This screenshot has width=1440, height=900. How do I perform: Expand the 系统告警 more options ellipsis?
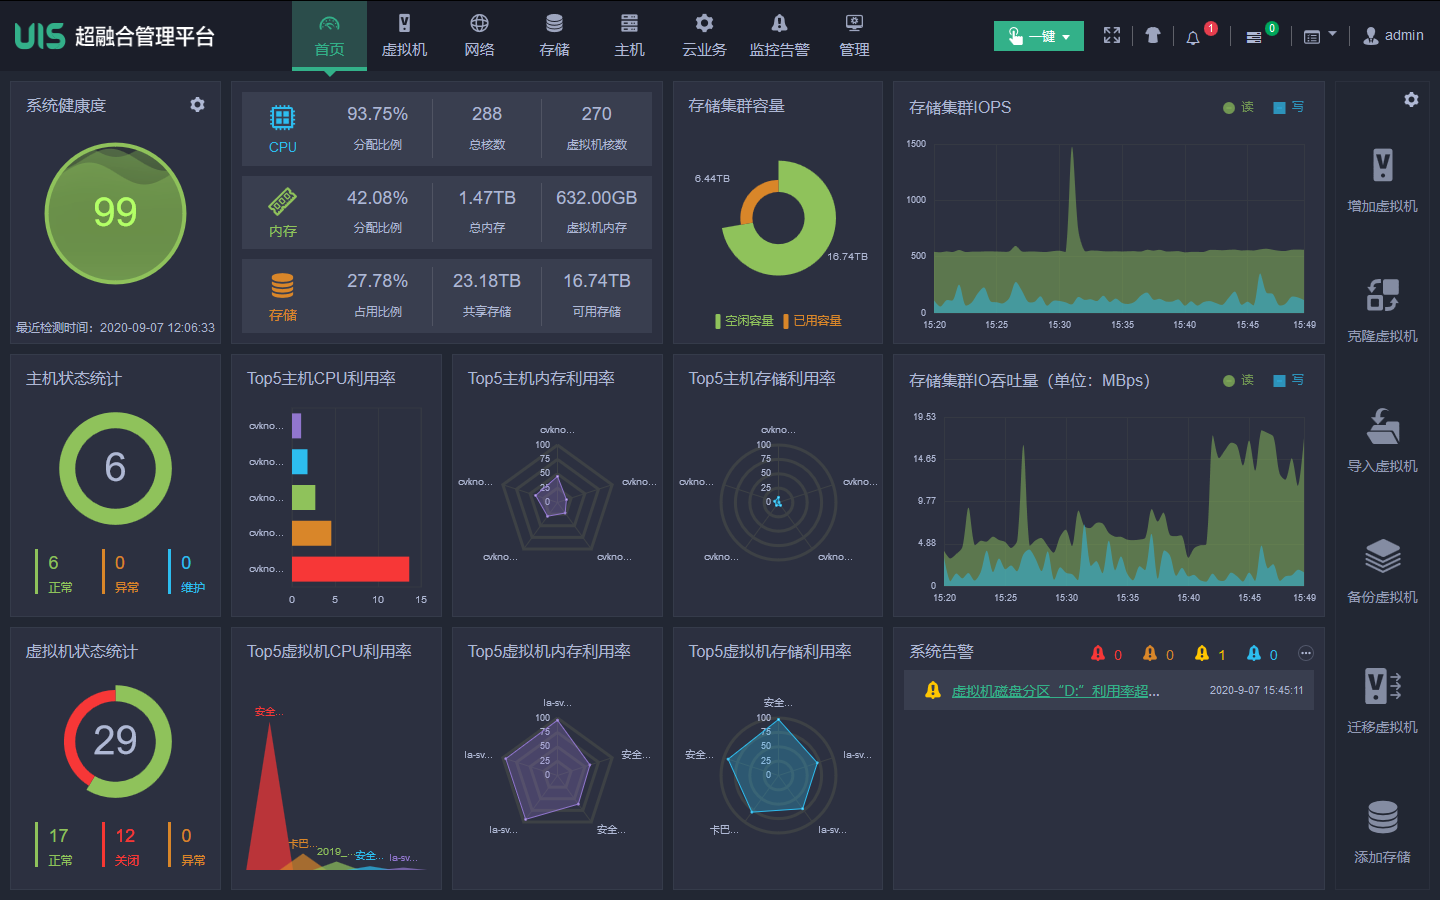click(x=1305, y=653)
